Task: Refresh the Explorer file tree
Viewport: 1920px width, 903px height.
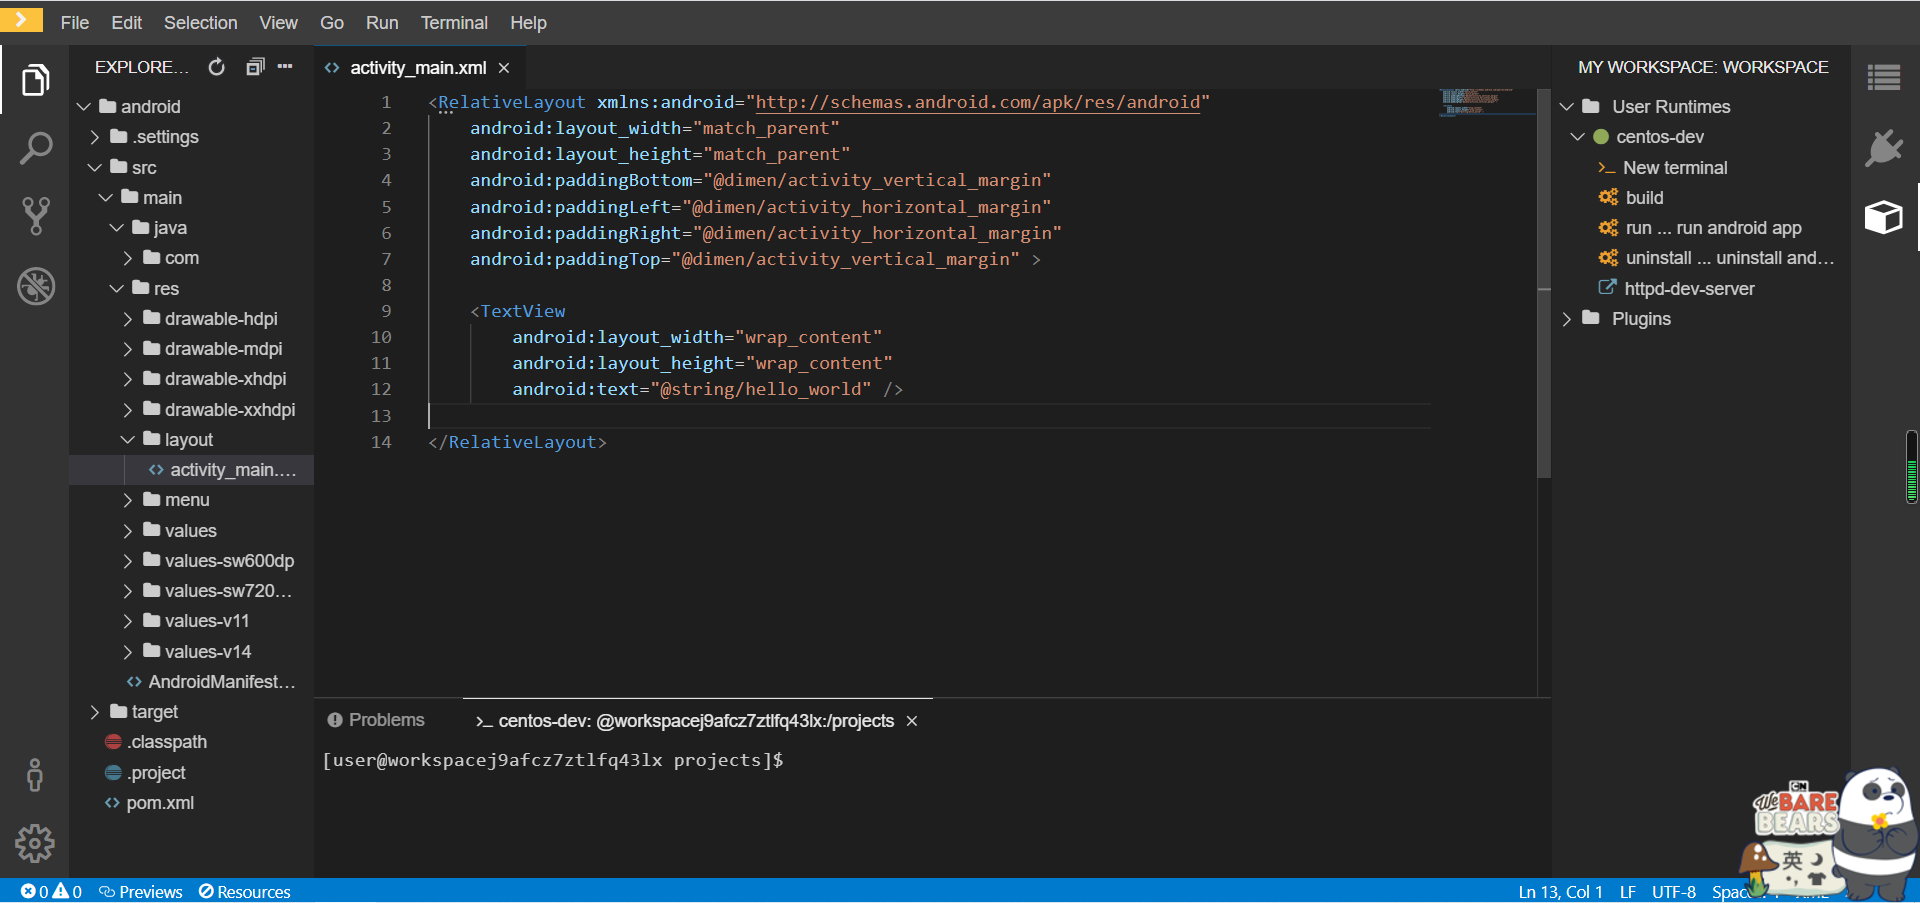Action: point(216,67)
